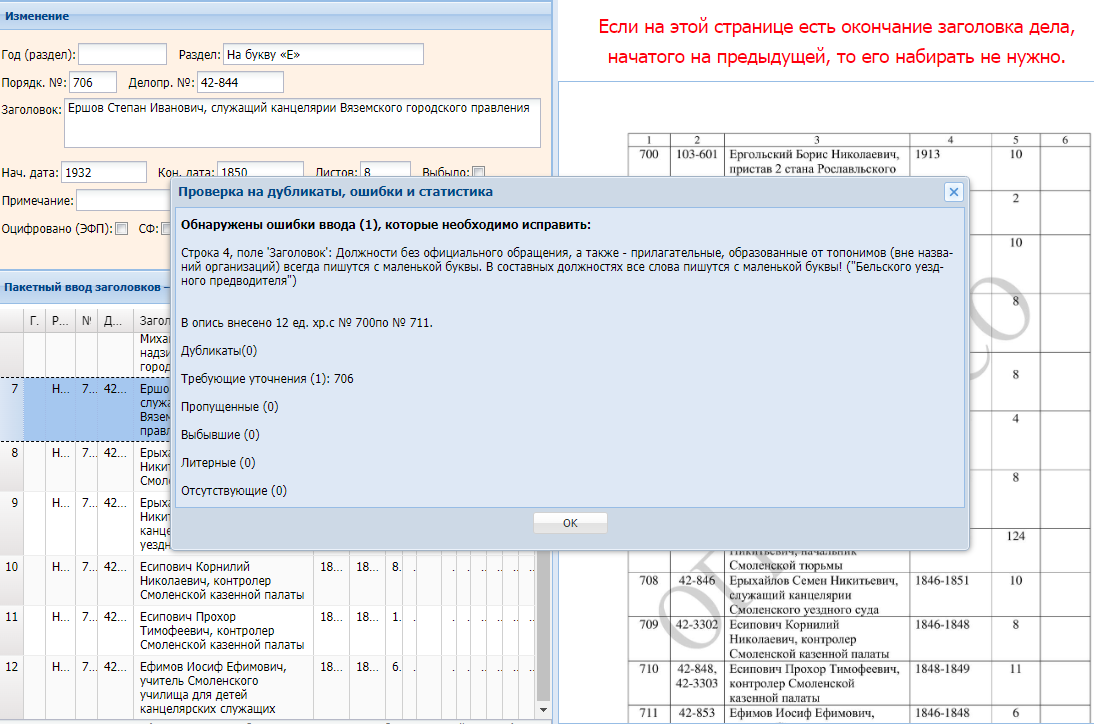Image resolution: width=1094 pixels, height=724 pixels.
Task: Select grid row 12 Ефимов Иосиф Ефимович
Action: point(269,687)
